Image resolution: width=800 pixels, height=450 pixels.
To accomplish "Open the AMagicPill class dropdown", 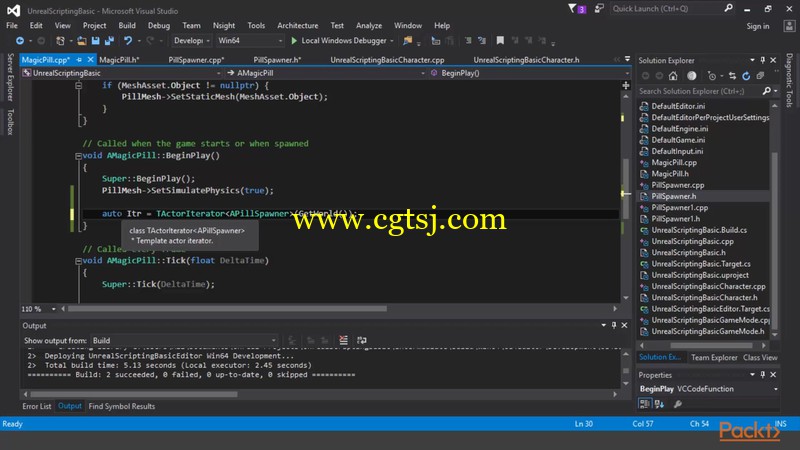I will [x=325, y=73].
